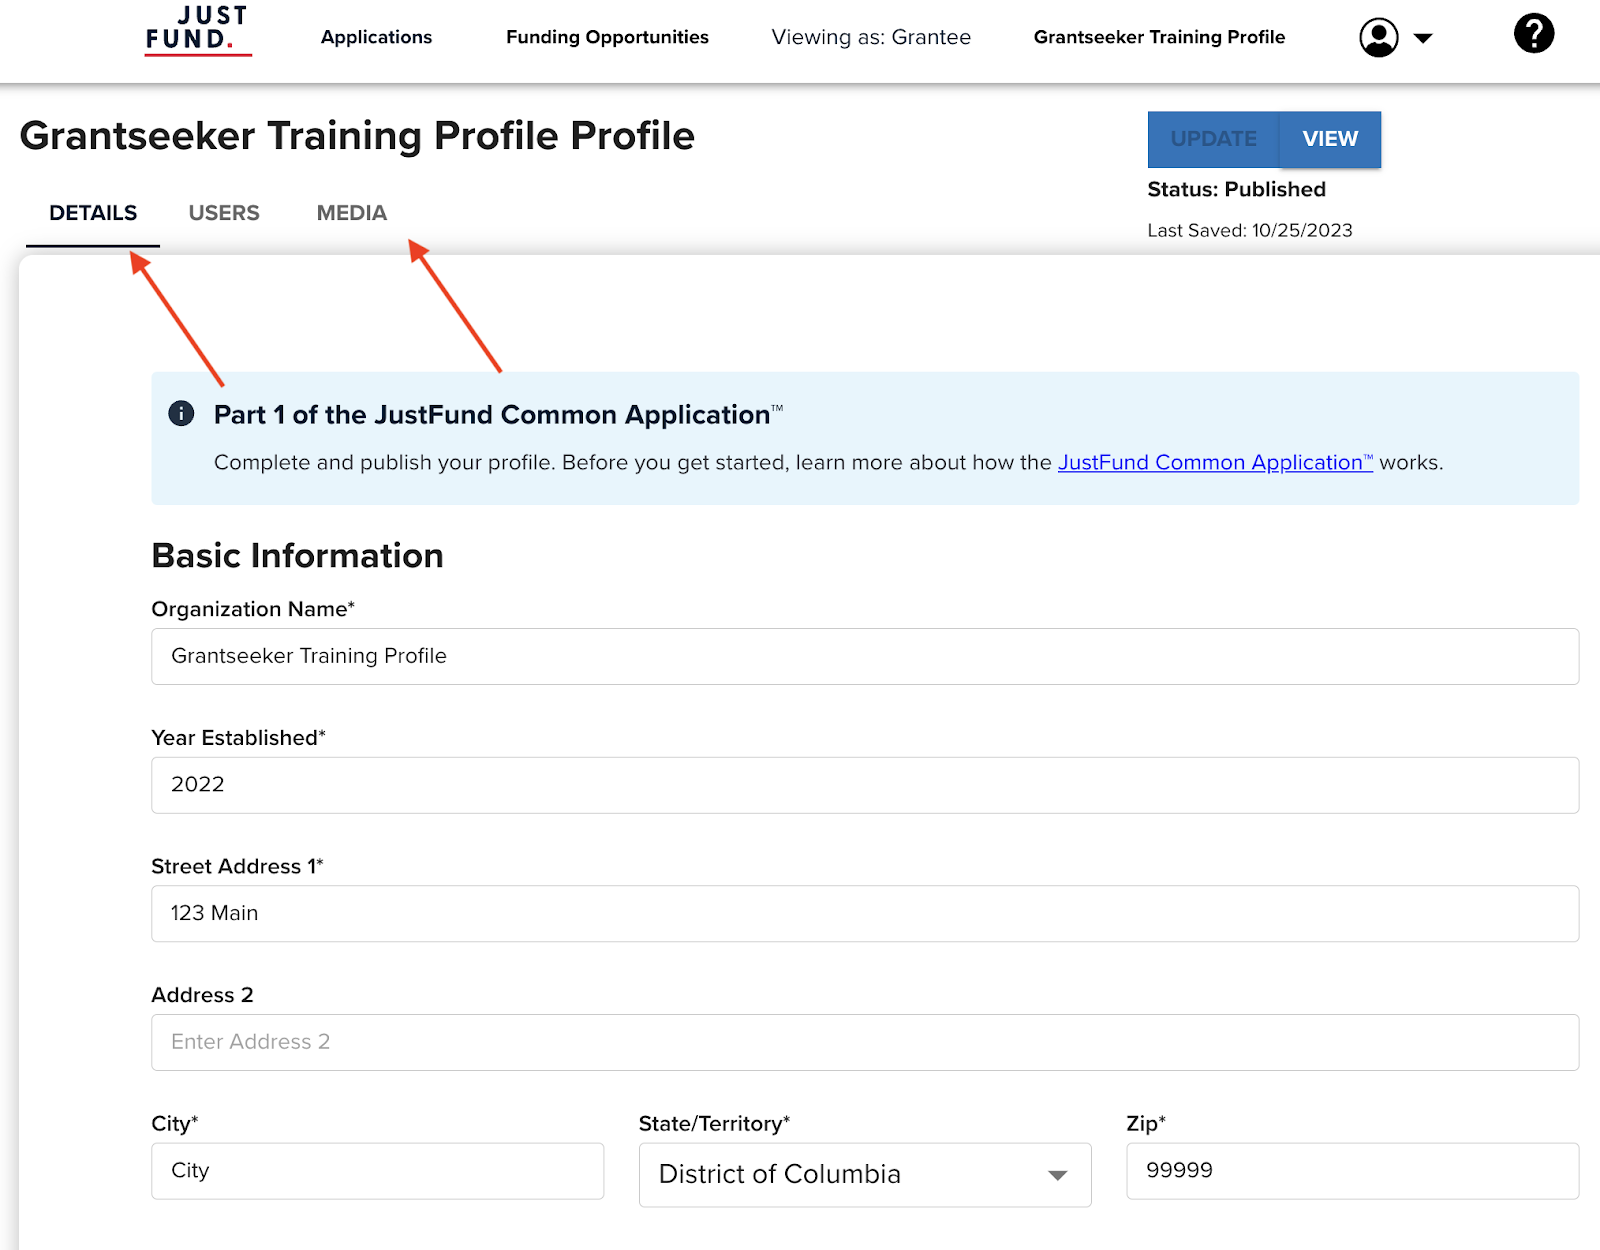Click the JustFund logo
This screenshot has width=1600, height=1250.
[197, 31]
